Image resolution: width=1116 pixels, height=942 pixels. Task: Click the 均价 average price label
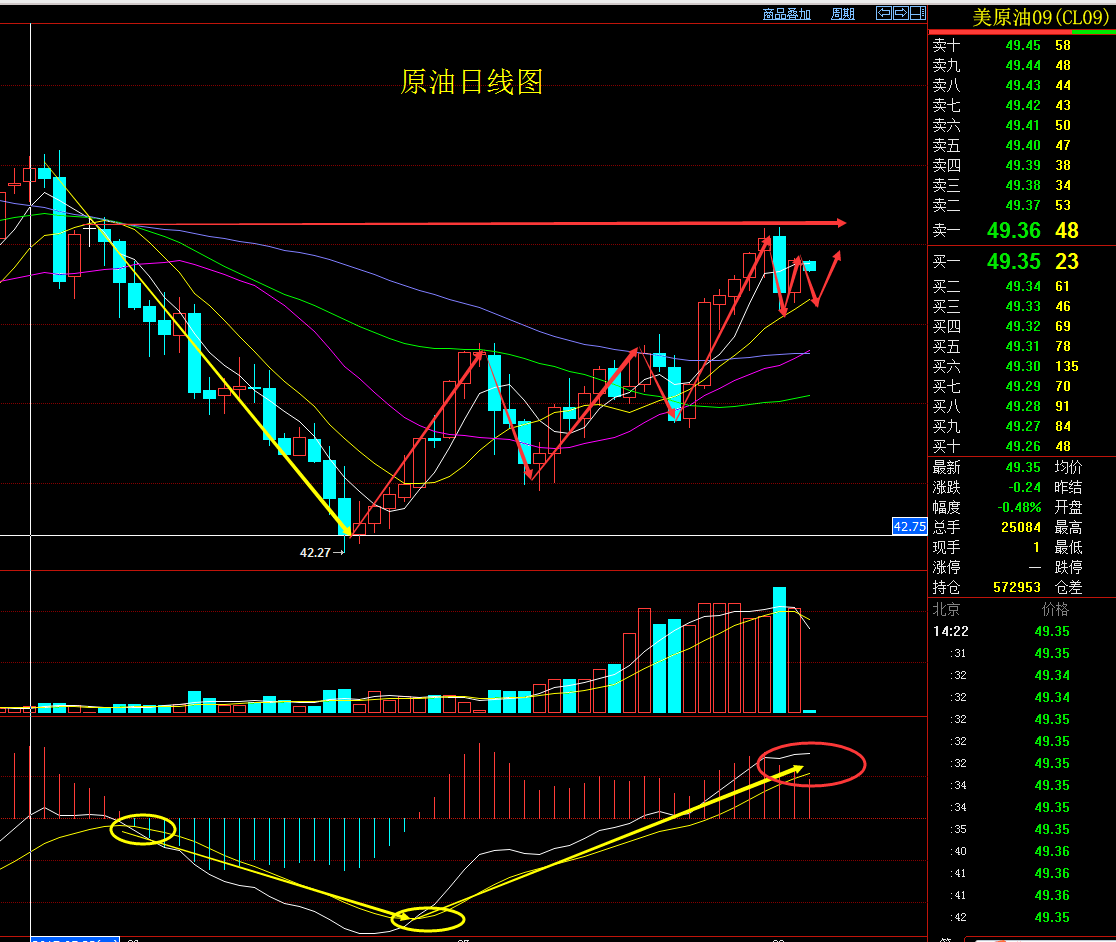(x=1068, y=467)
